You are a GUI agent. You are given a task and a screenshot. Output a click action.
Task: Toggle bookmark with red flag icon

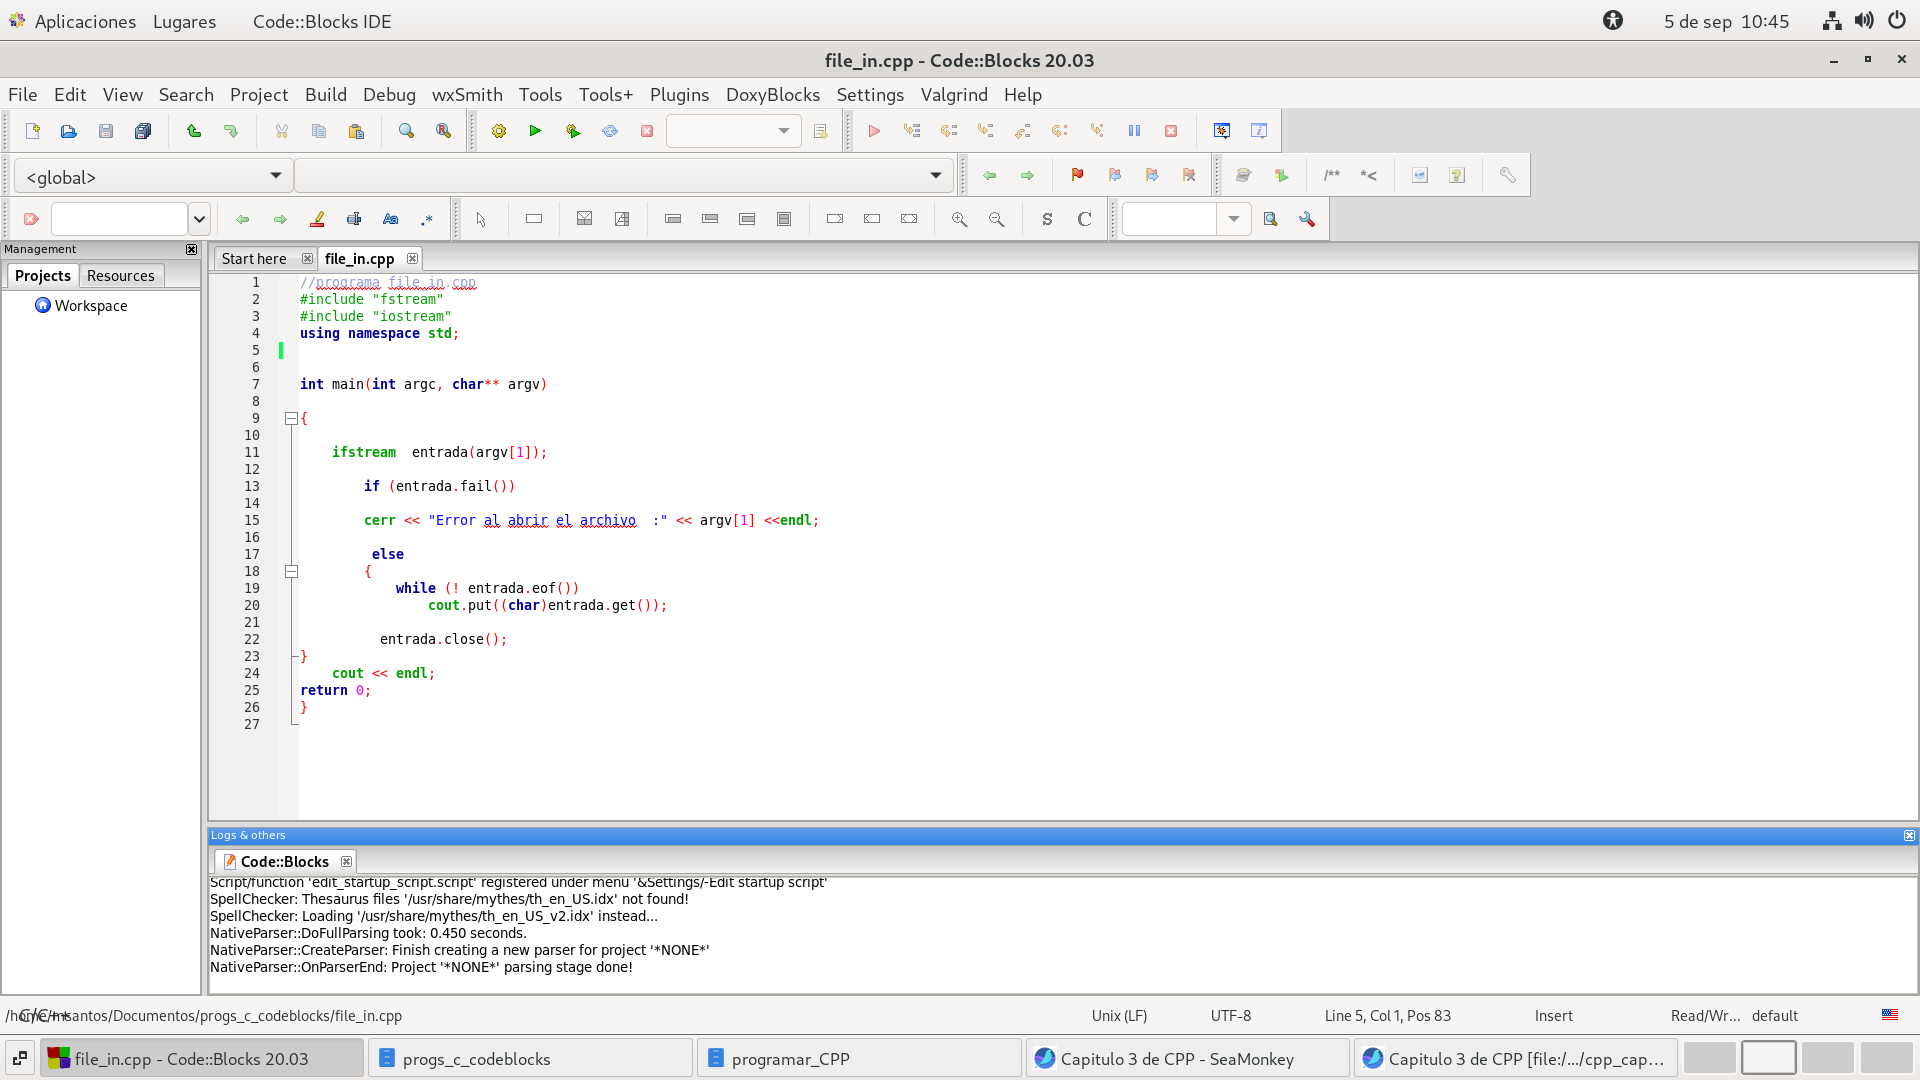click(x=1077, y=175)
